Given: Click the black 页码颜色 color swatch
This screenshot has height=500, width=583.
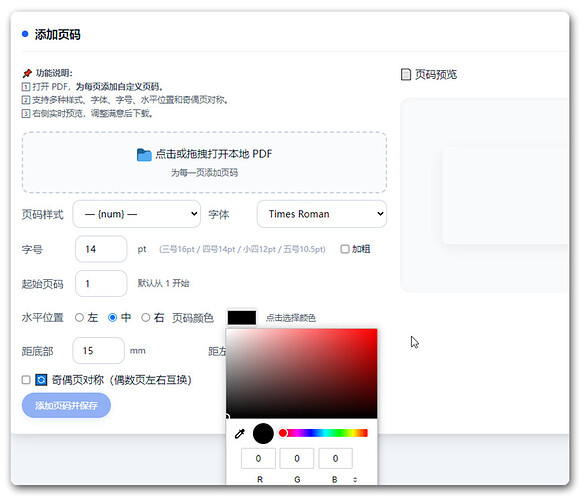Looking at the screenshot, I should 242,318.
